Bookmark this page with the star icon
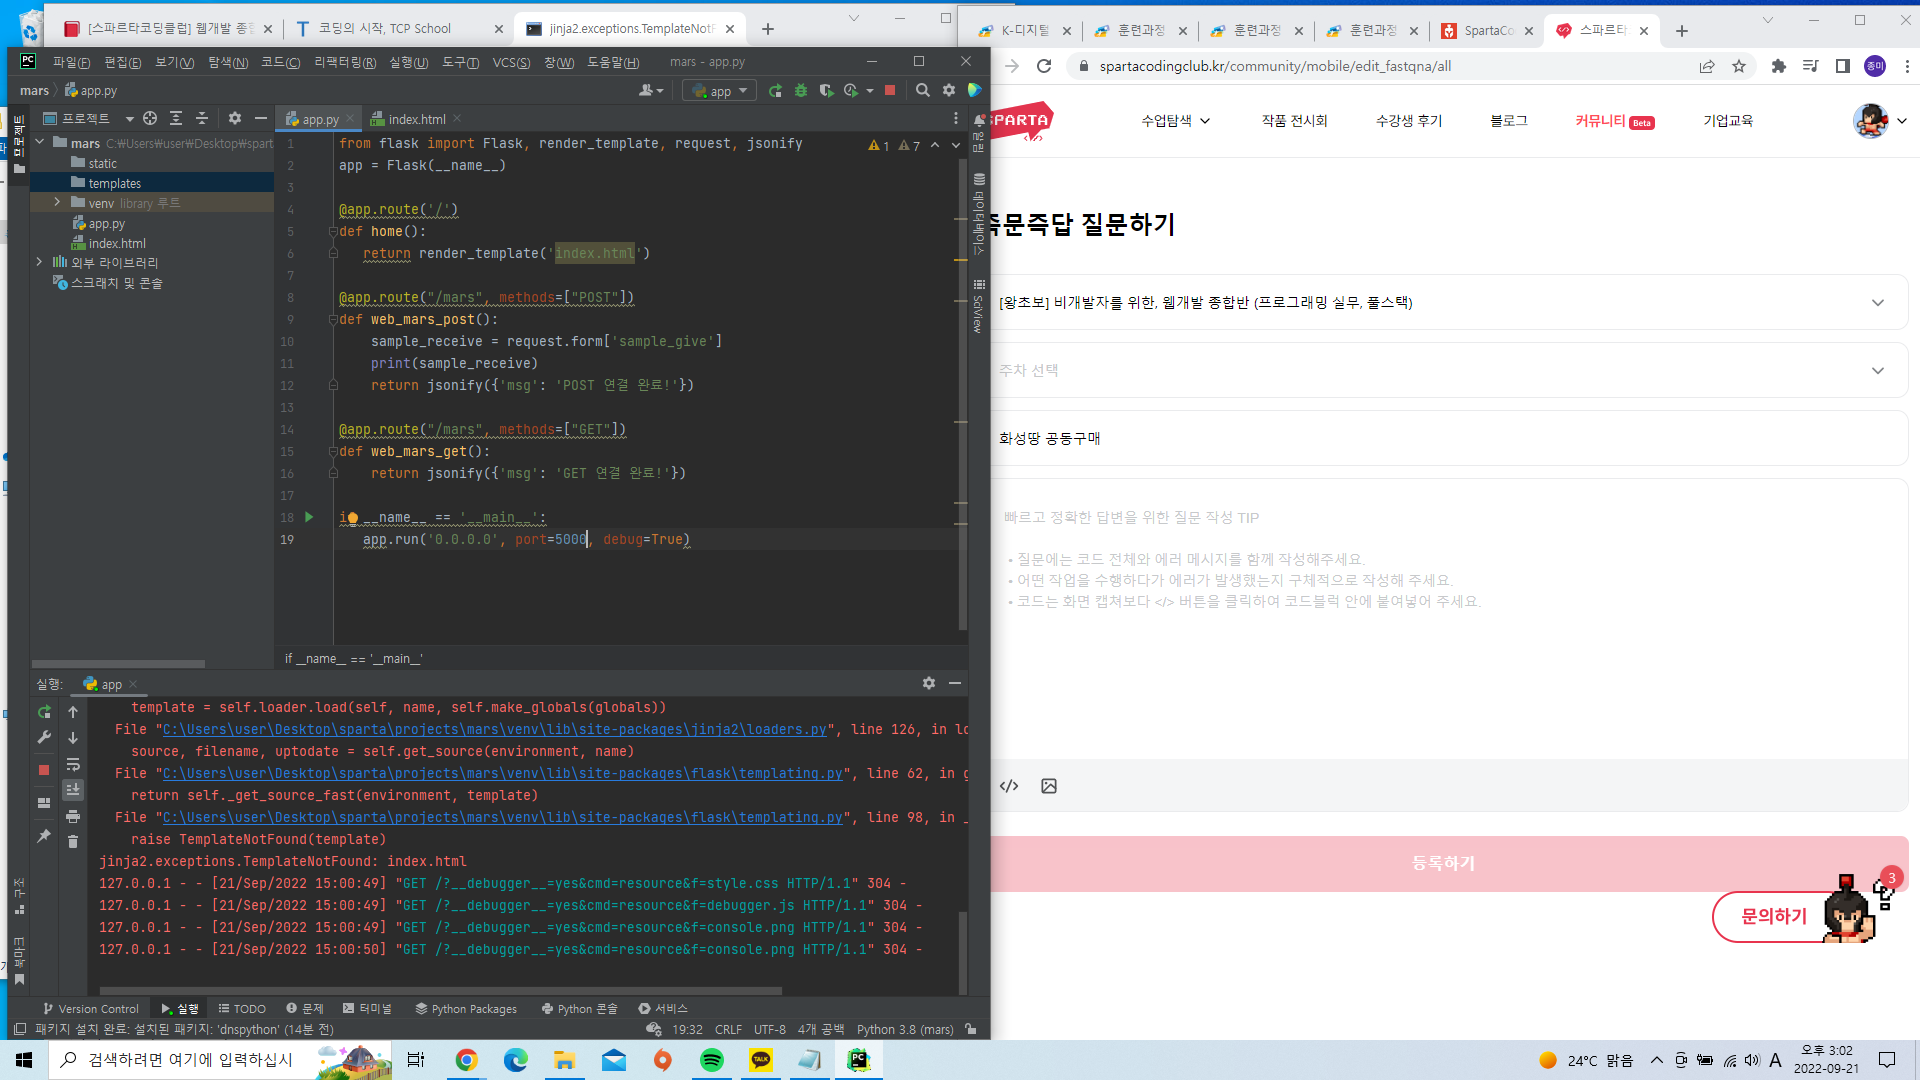This screenshot has width=1920, height=1080. point(1739,66)
